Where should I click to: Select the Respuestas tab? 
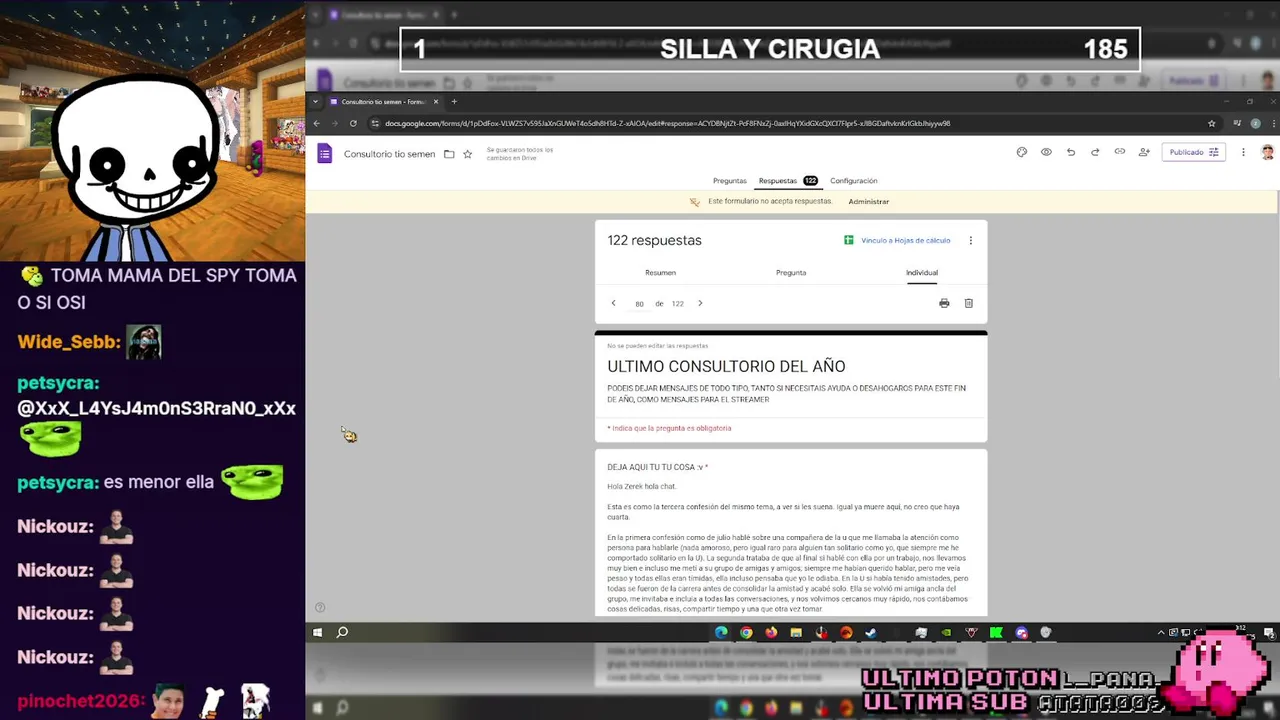(787, 181)
